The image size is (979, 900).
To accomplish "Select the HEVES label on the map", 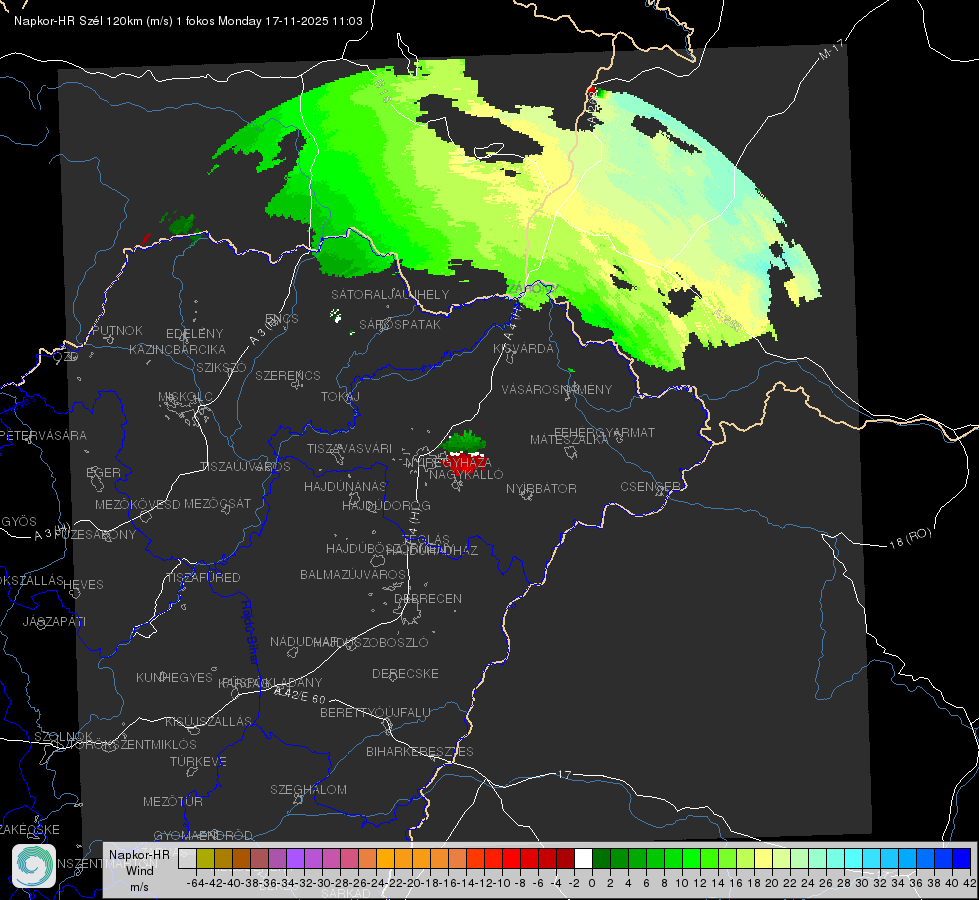I will [84, 585].
